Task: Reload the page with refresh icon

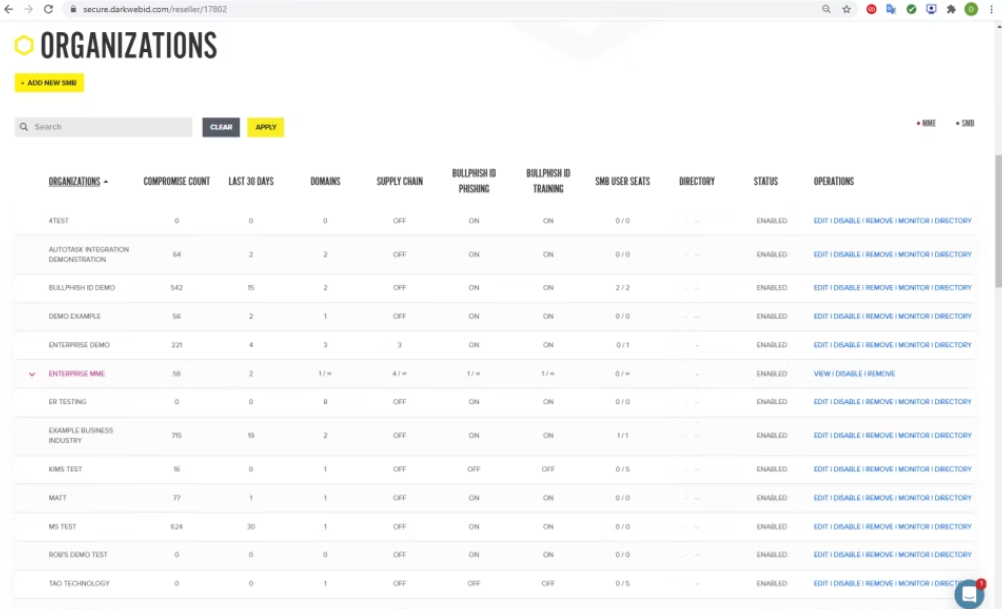Action: point(48,9)
